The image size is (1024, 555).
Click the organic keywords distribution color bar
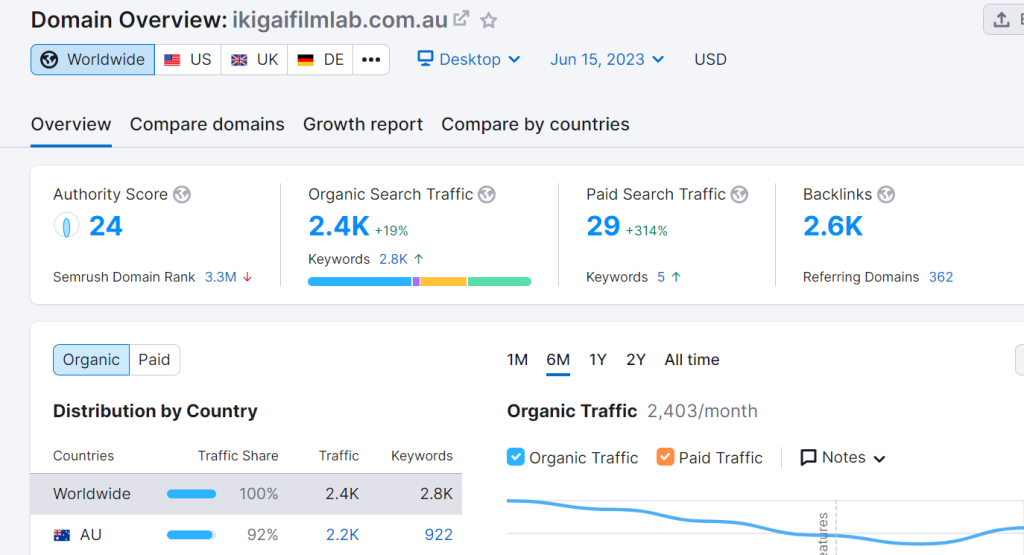[419, 282]
